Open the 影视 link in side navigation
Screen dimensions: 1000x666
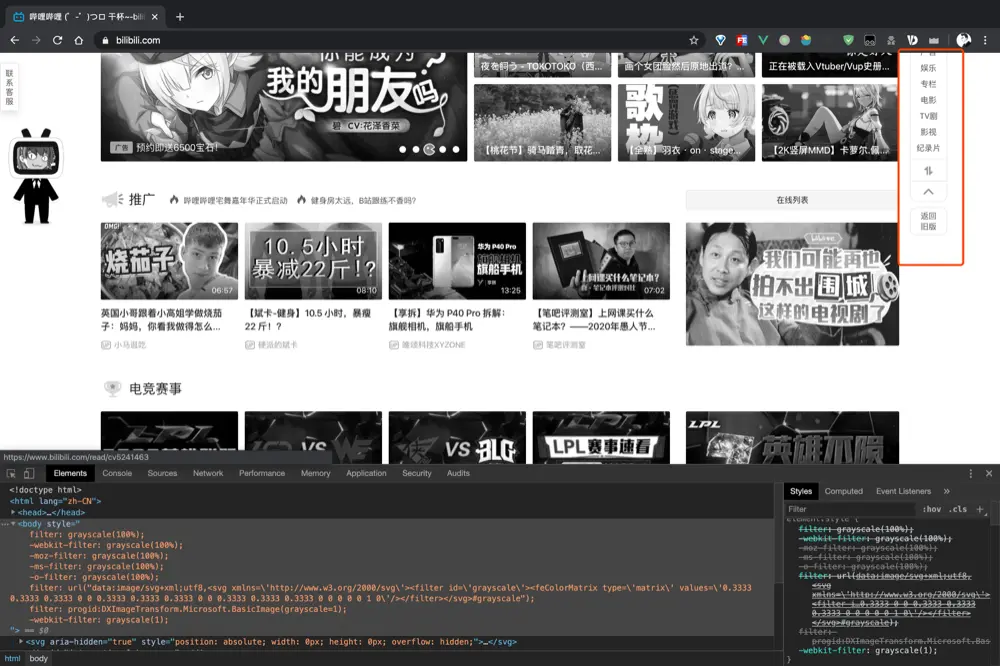point(929,132)
